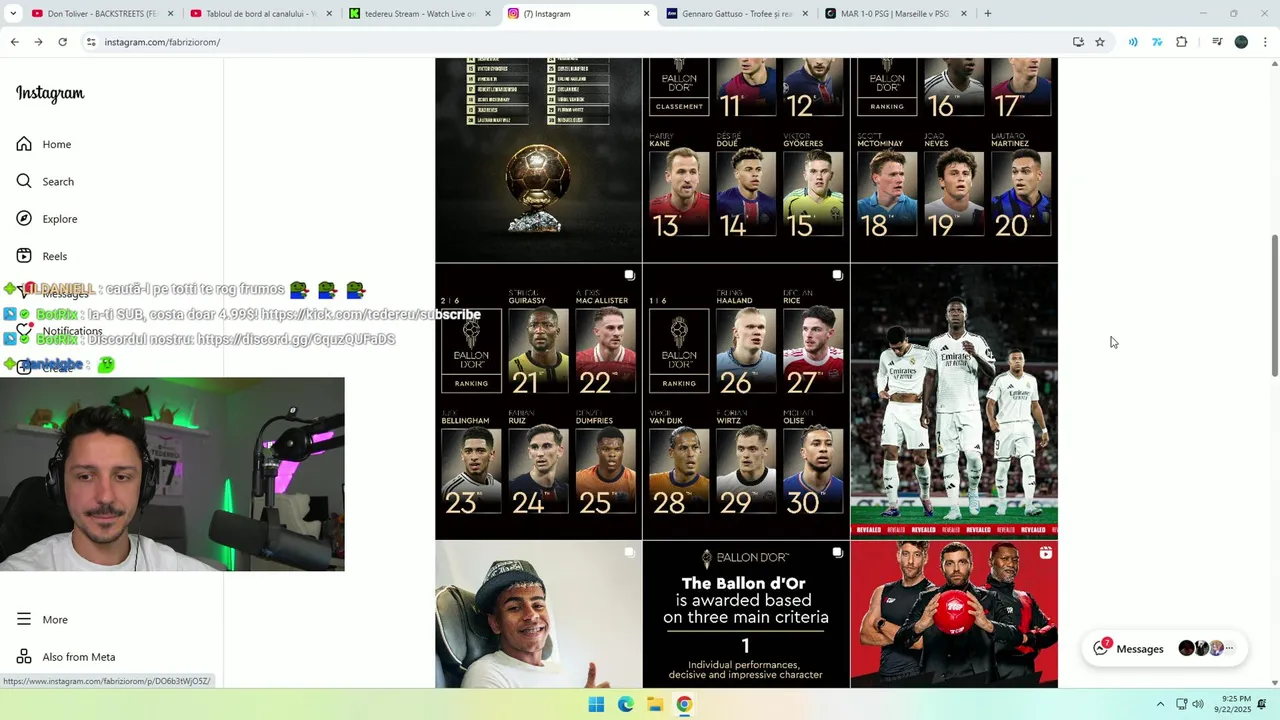
Task: Open Ballon d'Or three main criteria post
Action: tap(746, 614)
